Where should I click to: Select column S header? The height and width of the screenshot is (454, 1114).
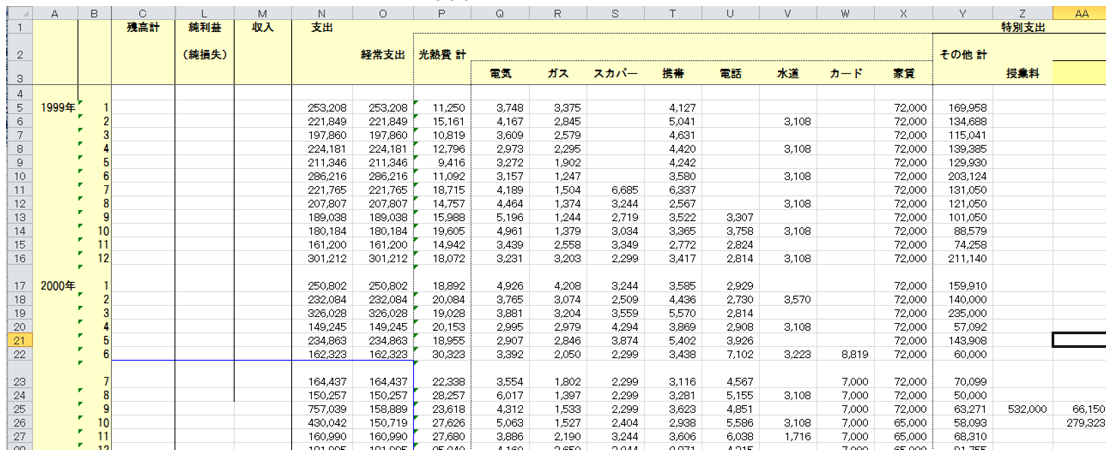pos(613,13)
